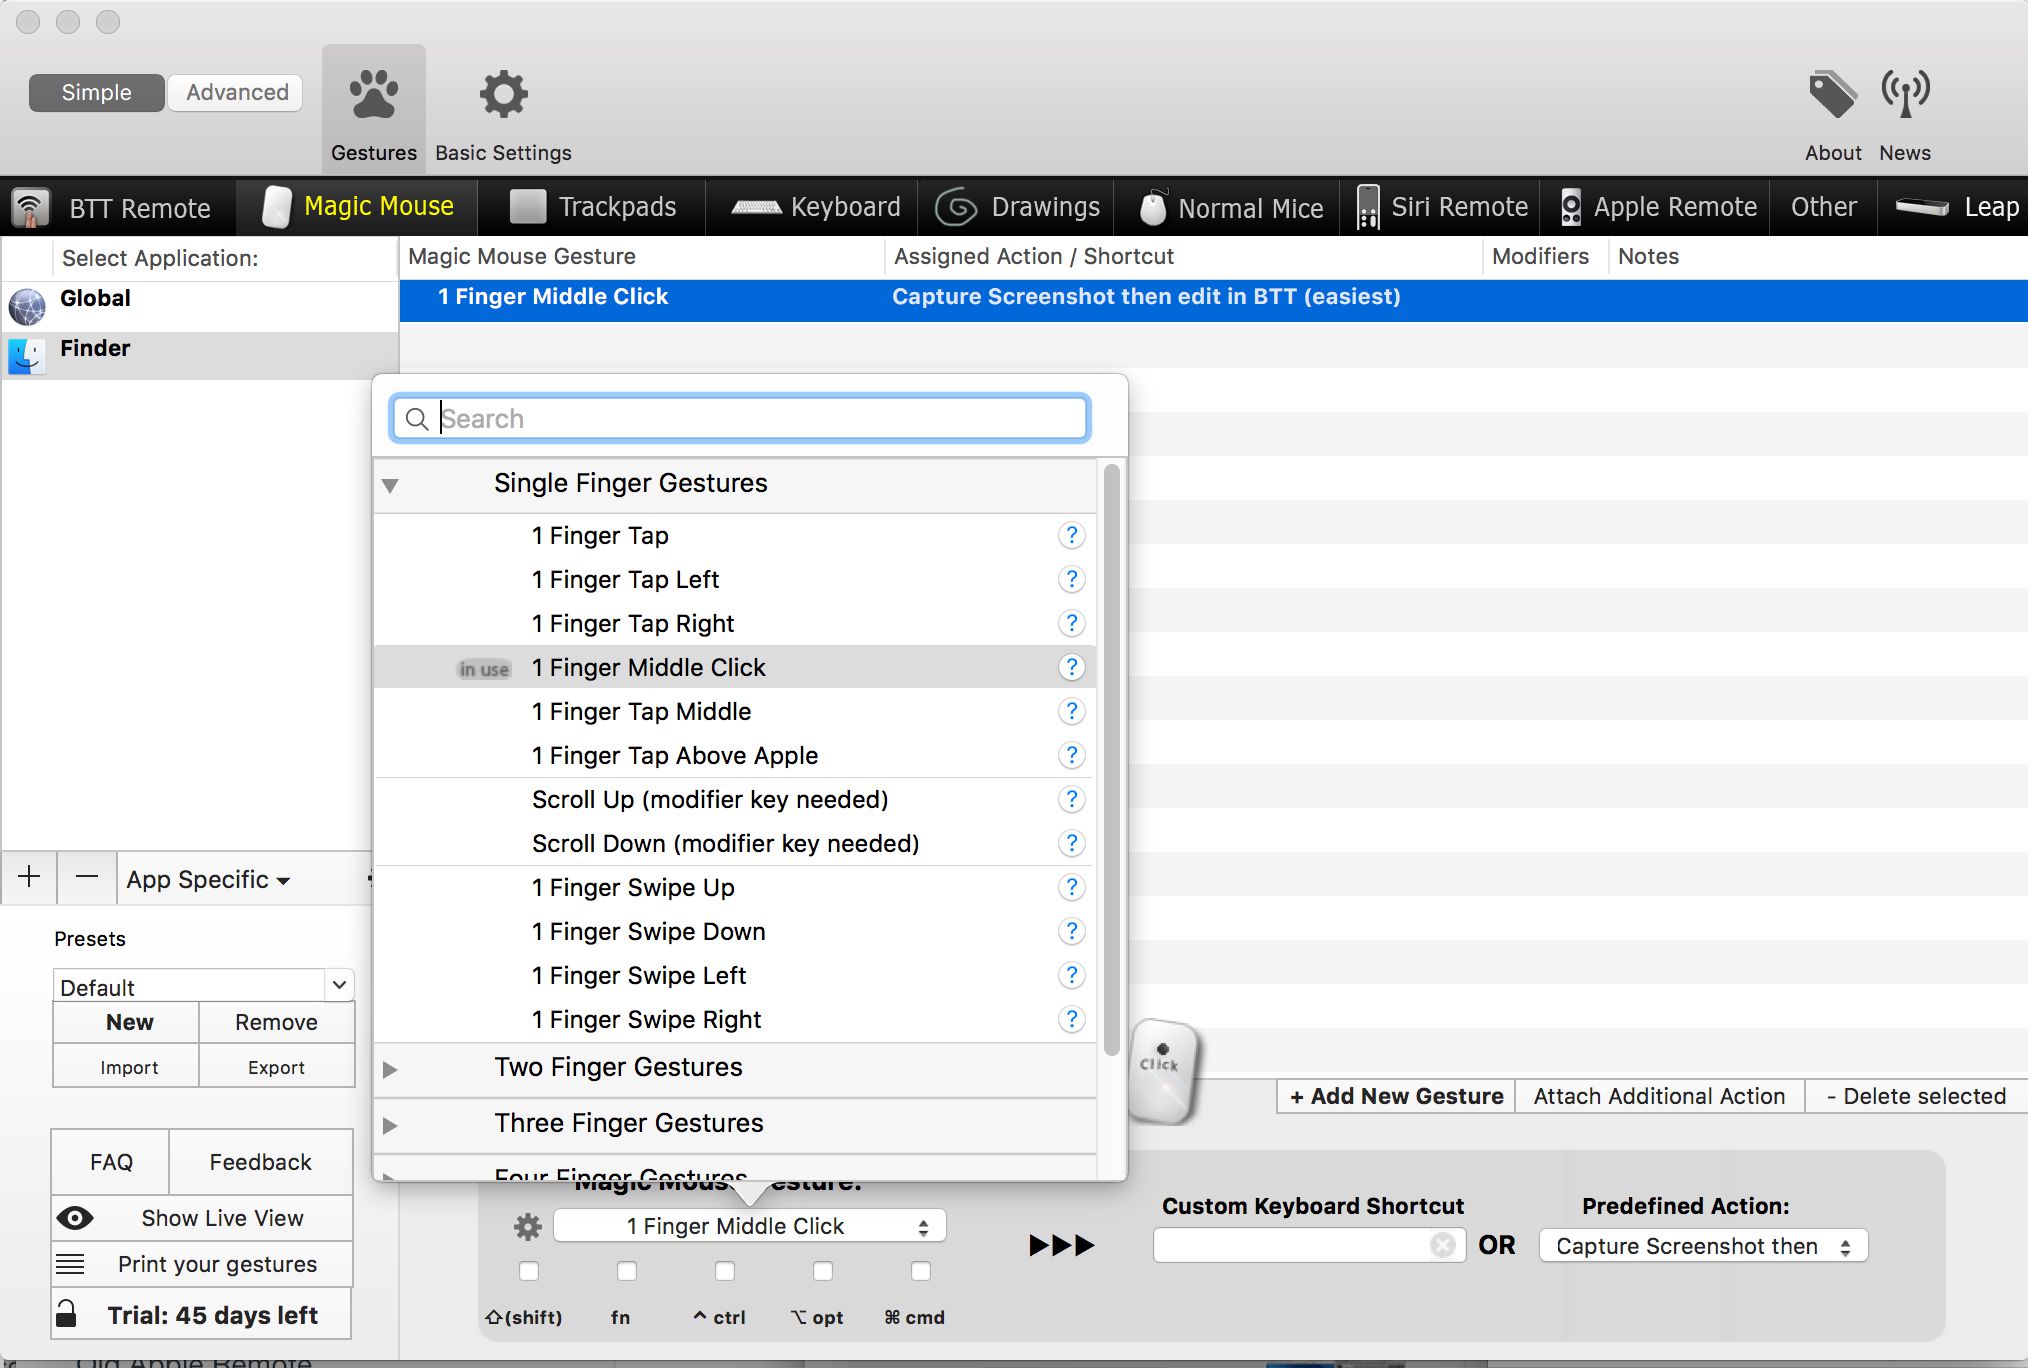Click help icon for Scroll Down gesture
Screen dimensions: 2028x1368
(1071, 843)
